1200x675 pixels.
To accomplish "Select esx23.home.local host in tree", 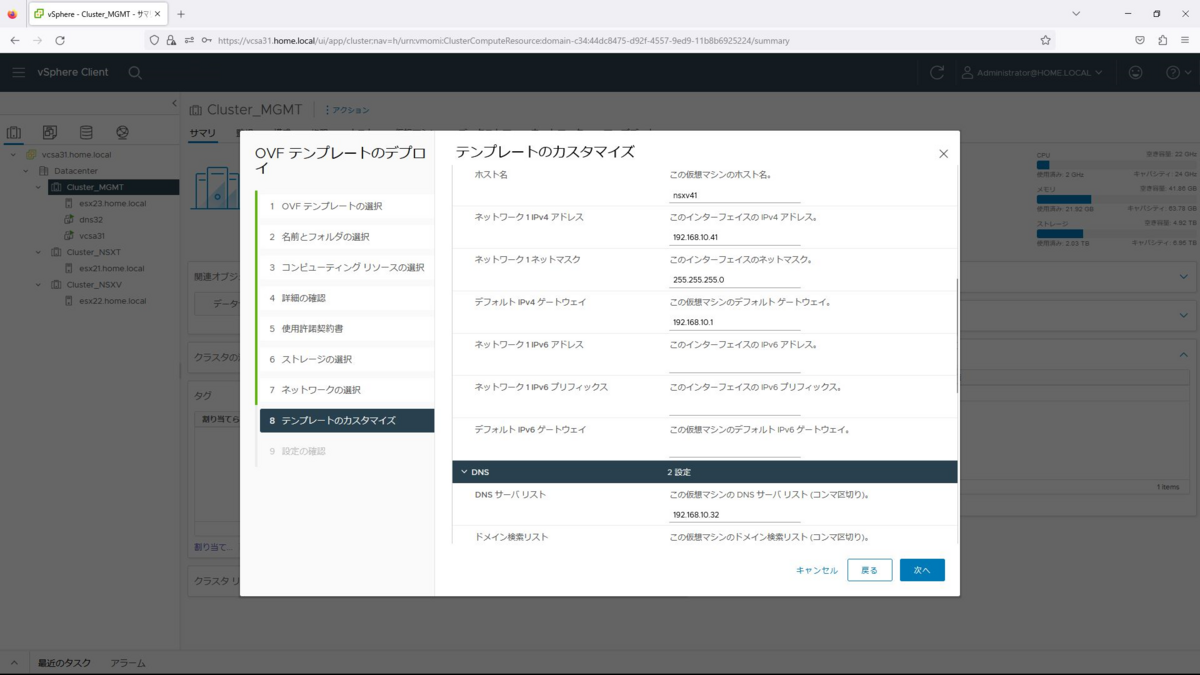I will [x=112, y=203].
